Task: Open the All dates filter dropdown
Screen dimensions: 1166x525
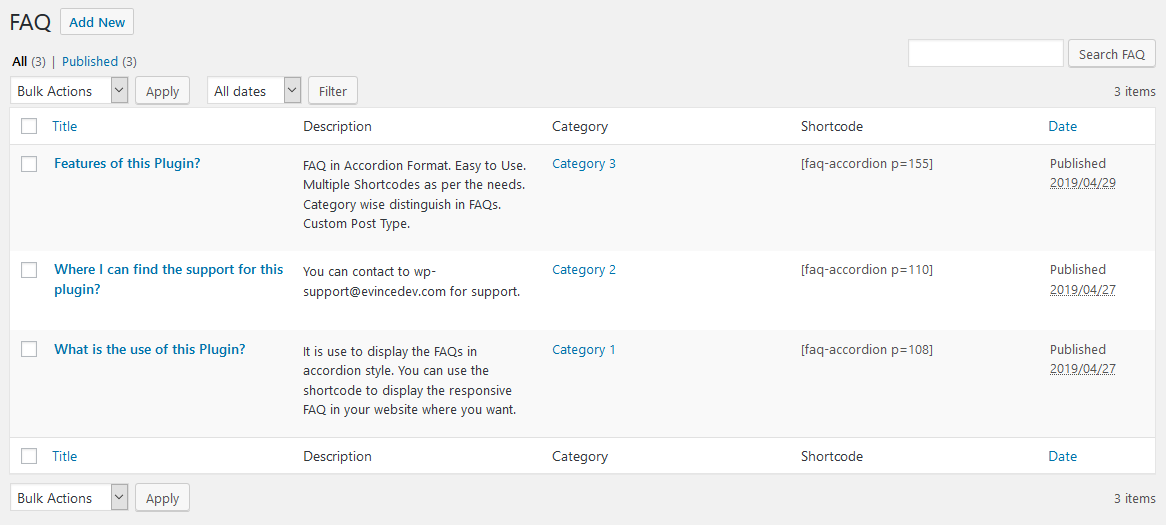Action: [254, 91]
